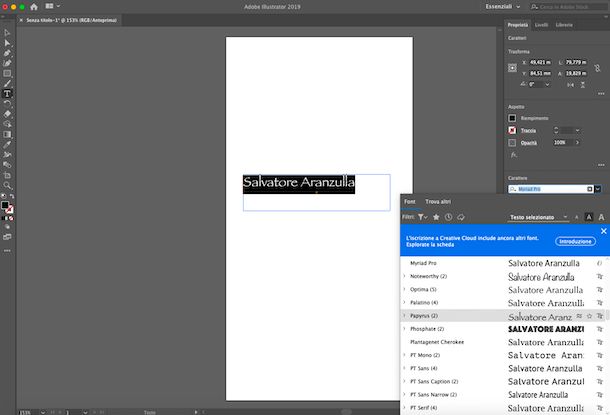The height and width of the screenshot is (415, 610).
Task: Open the font filter funnel icon
Action: (x=422, y=217)
